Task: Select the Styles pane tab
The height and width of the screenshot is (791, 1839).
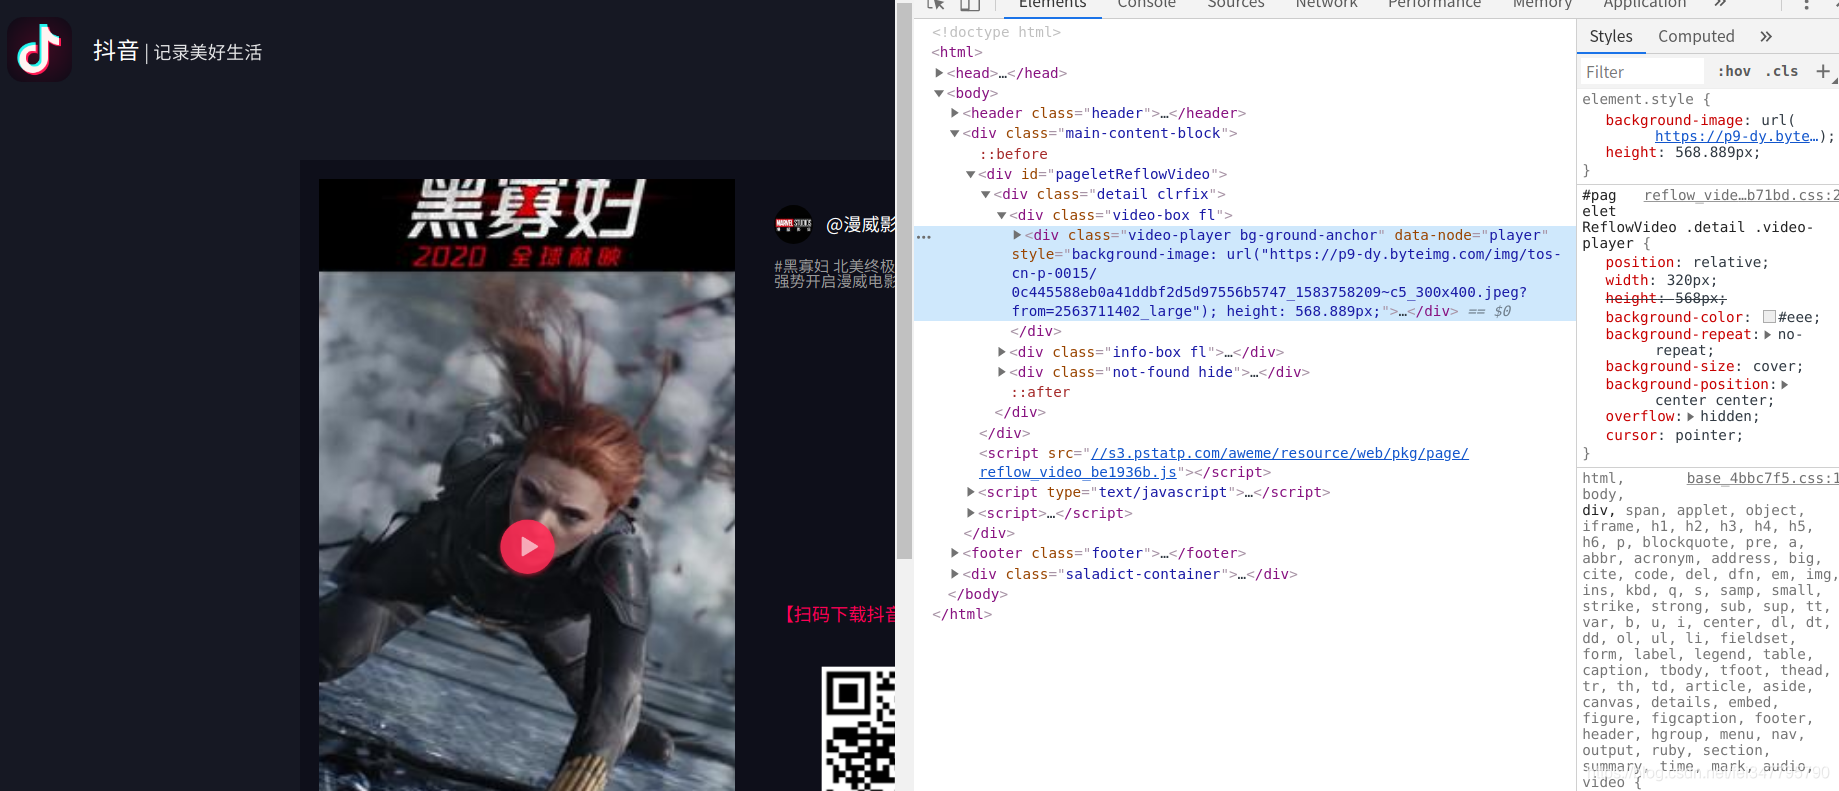Action: tap(1611, 36)
